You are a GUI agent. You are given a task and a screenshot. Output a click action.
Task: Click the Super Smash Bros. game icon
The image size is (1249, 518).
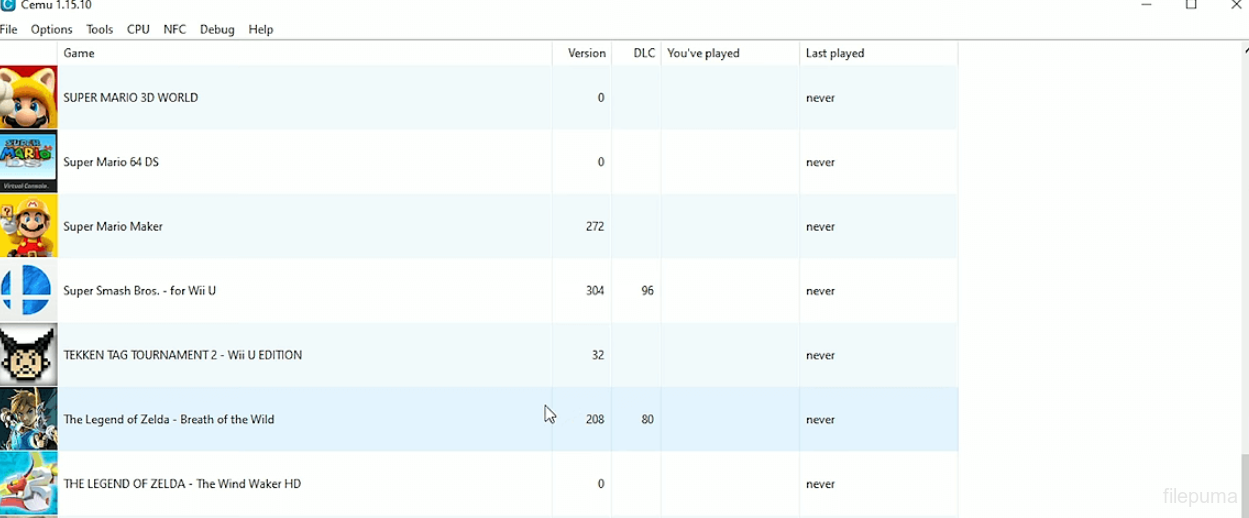[x=28, y=290]
